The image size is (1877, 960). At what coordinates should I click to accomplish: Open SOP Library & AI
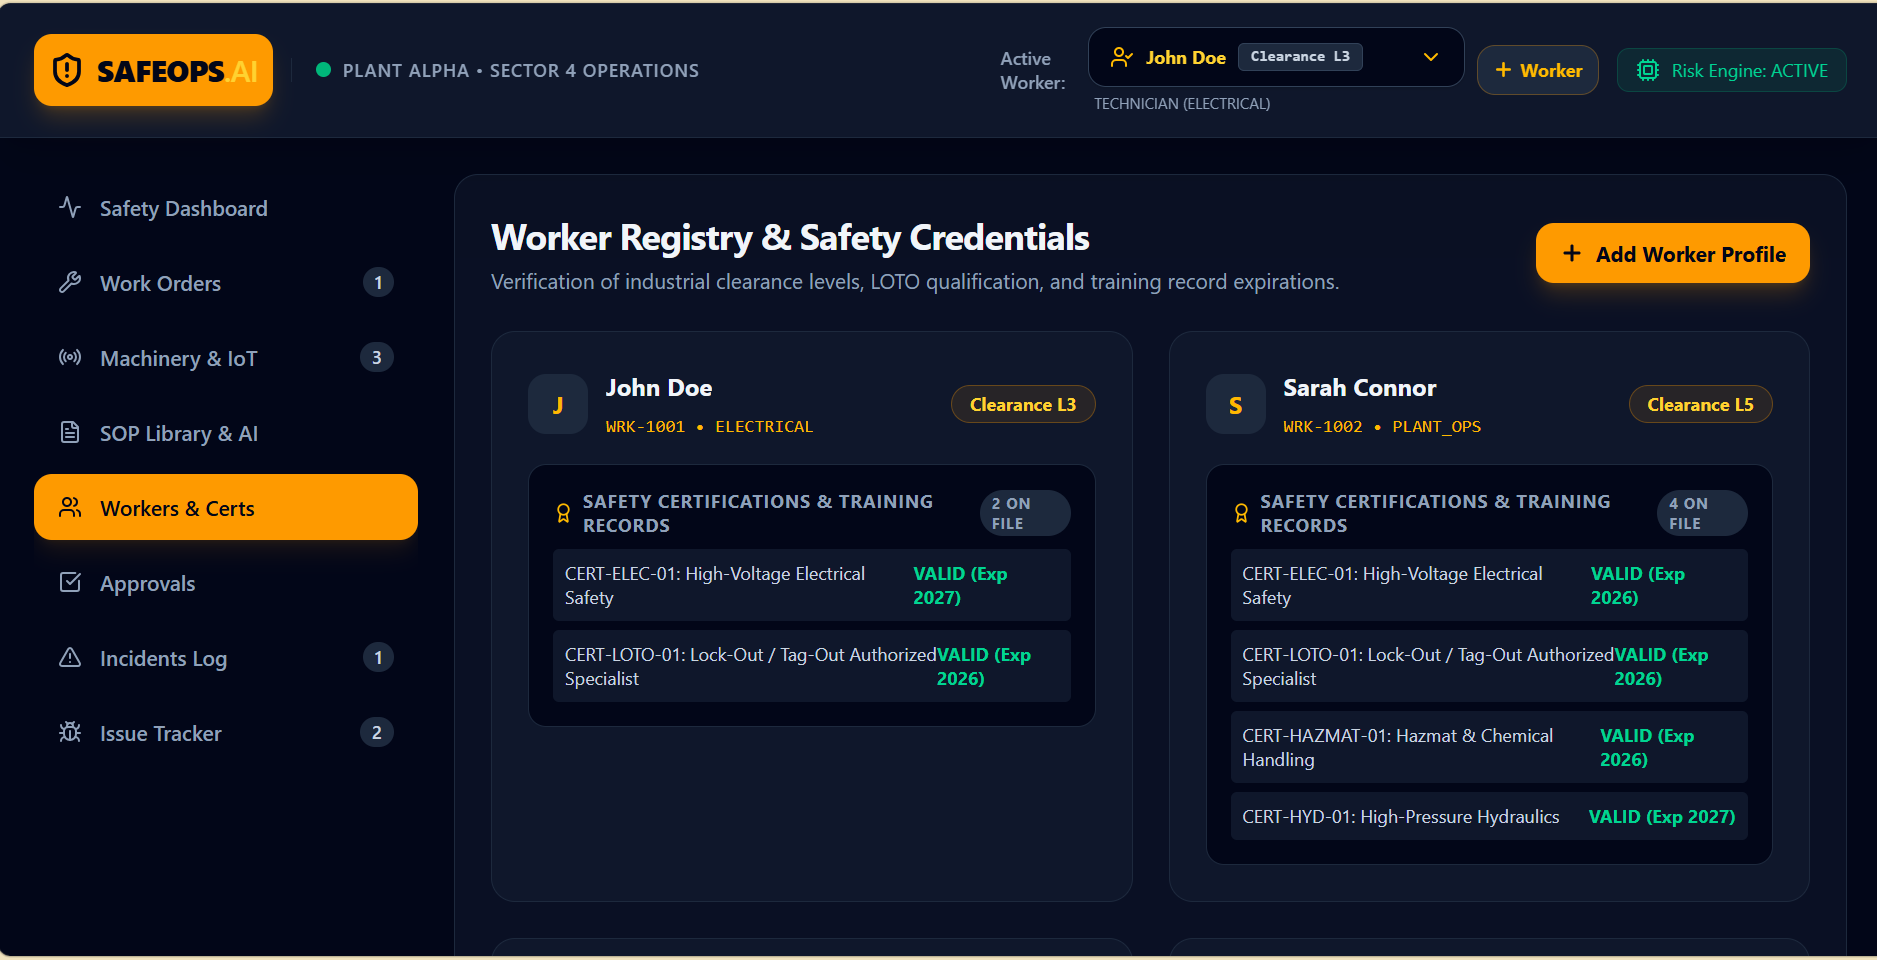pyautogui.click(x=226, y=433)
